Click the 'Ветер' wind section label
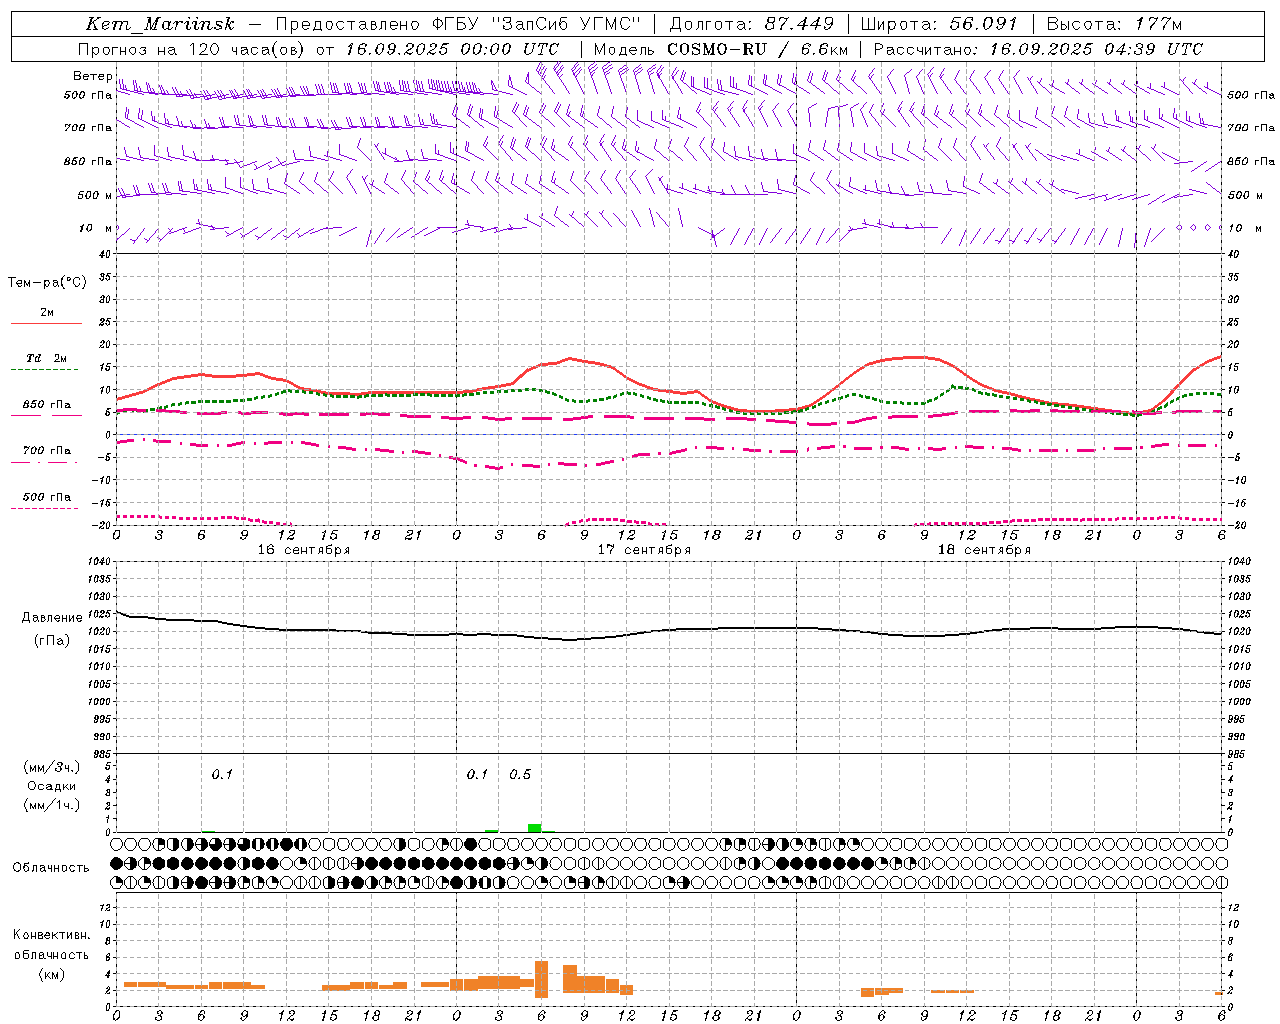The height and width of the screenshot is (1024, 1280). click(x=92, y=76)
